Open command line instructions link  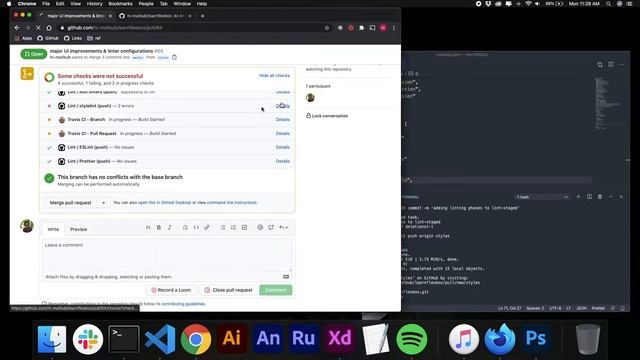pos(232,202)
